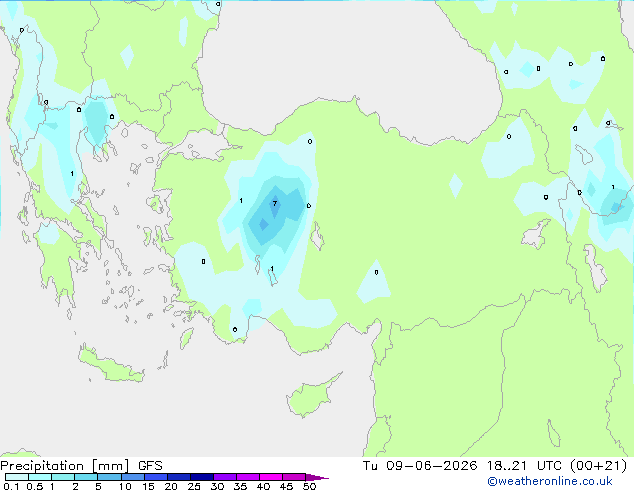Click the legend label "30"

tap(217, 486)
